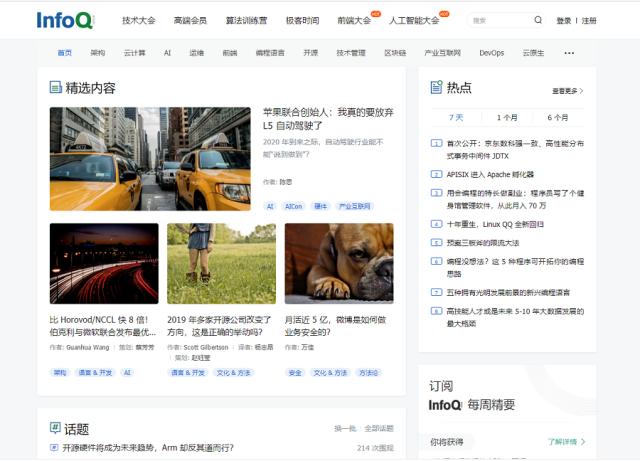Open topic 开源硬件将成为未来趋势 Arm

[x=148, y=448]
